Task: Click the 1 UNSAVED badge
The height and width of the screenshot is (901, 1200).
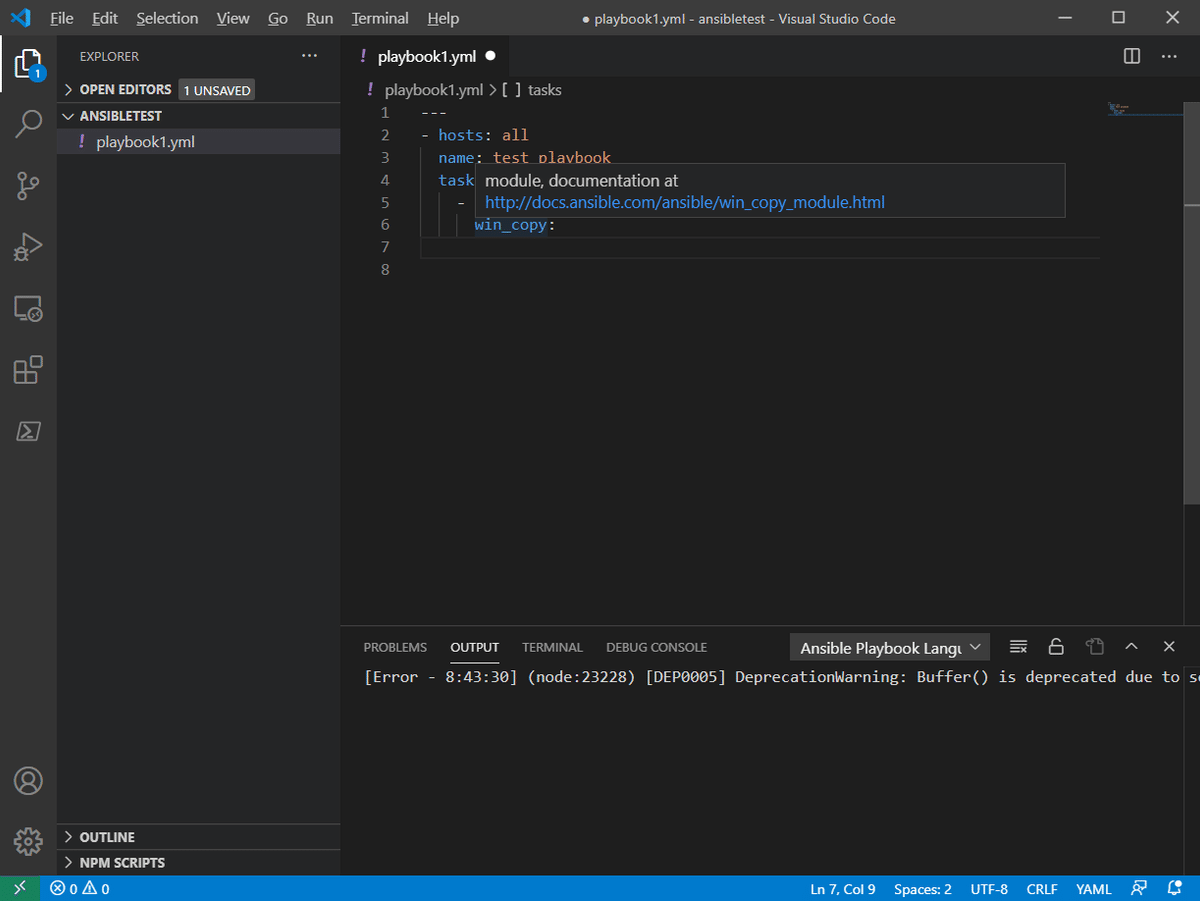Action: coord(216,90)
